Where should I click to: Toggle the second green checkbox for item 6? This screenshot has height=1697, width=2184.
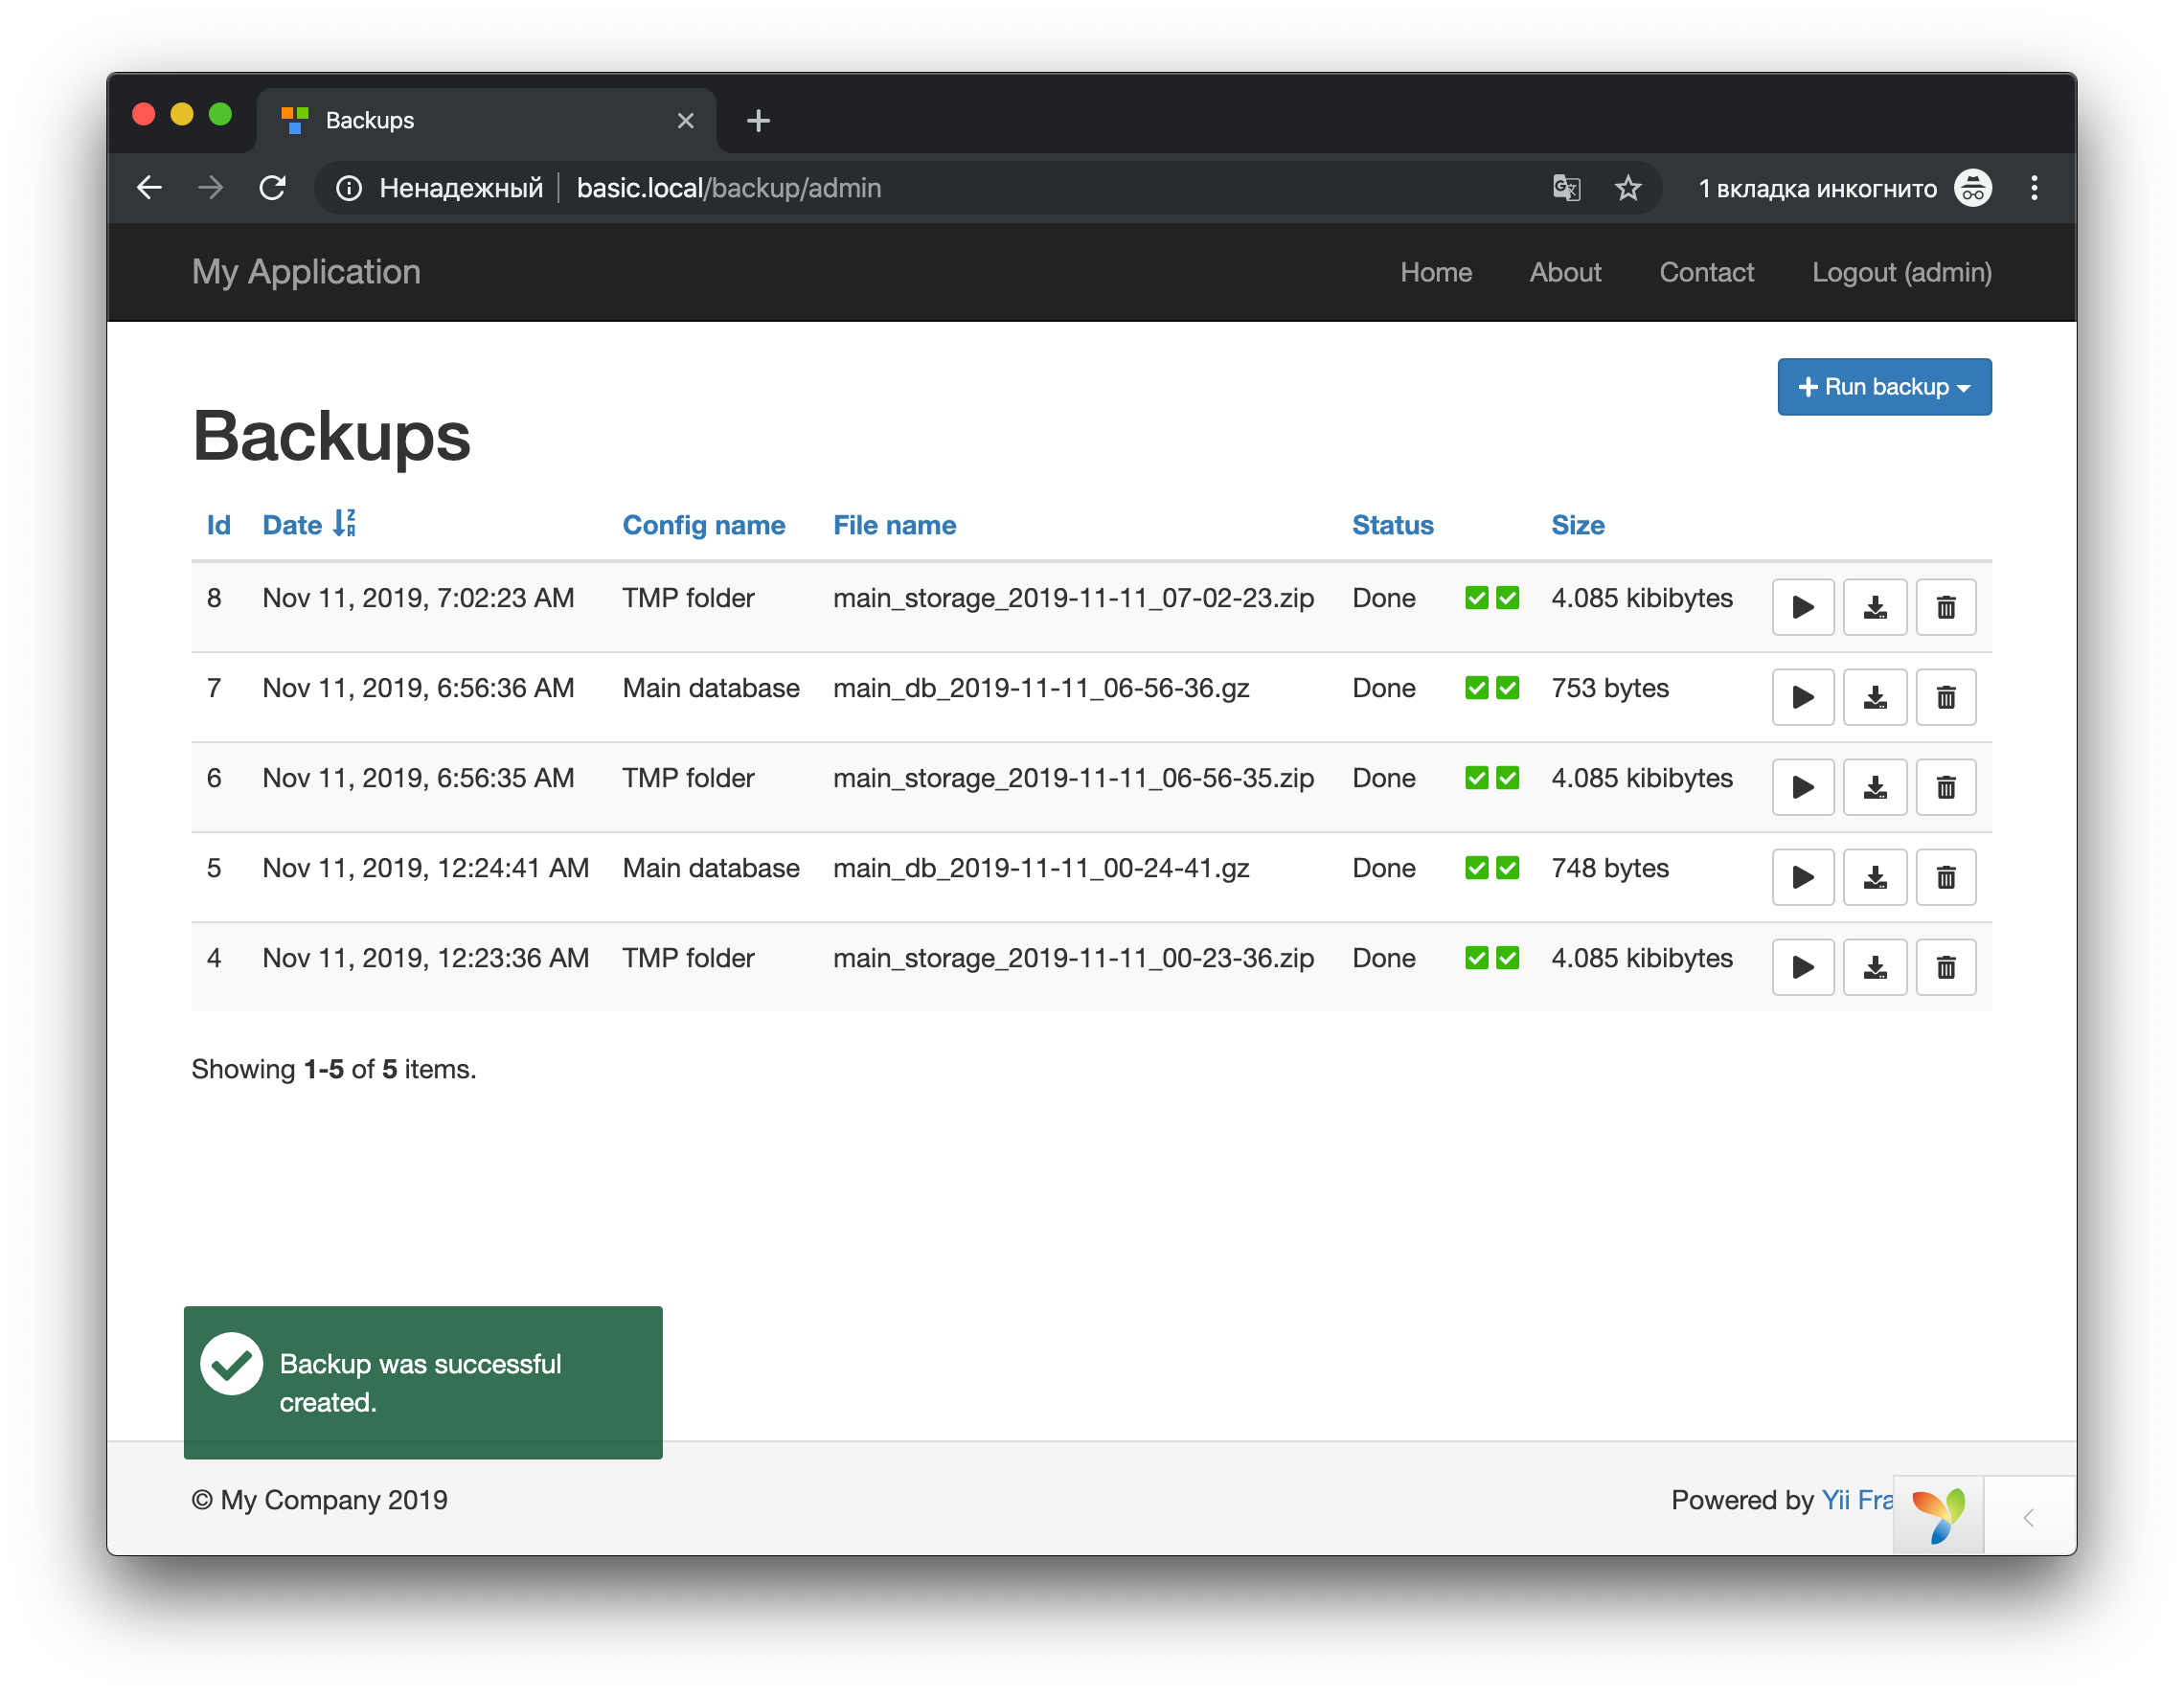(x=1507, y=776)
